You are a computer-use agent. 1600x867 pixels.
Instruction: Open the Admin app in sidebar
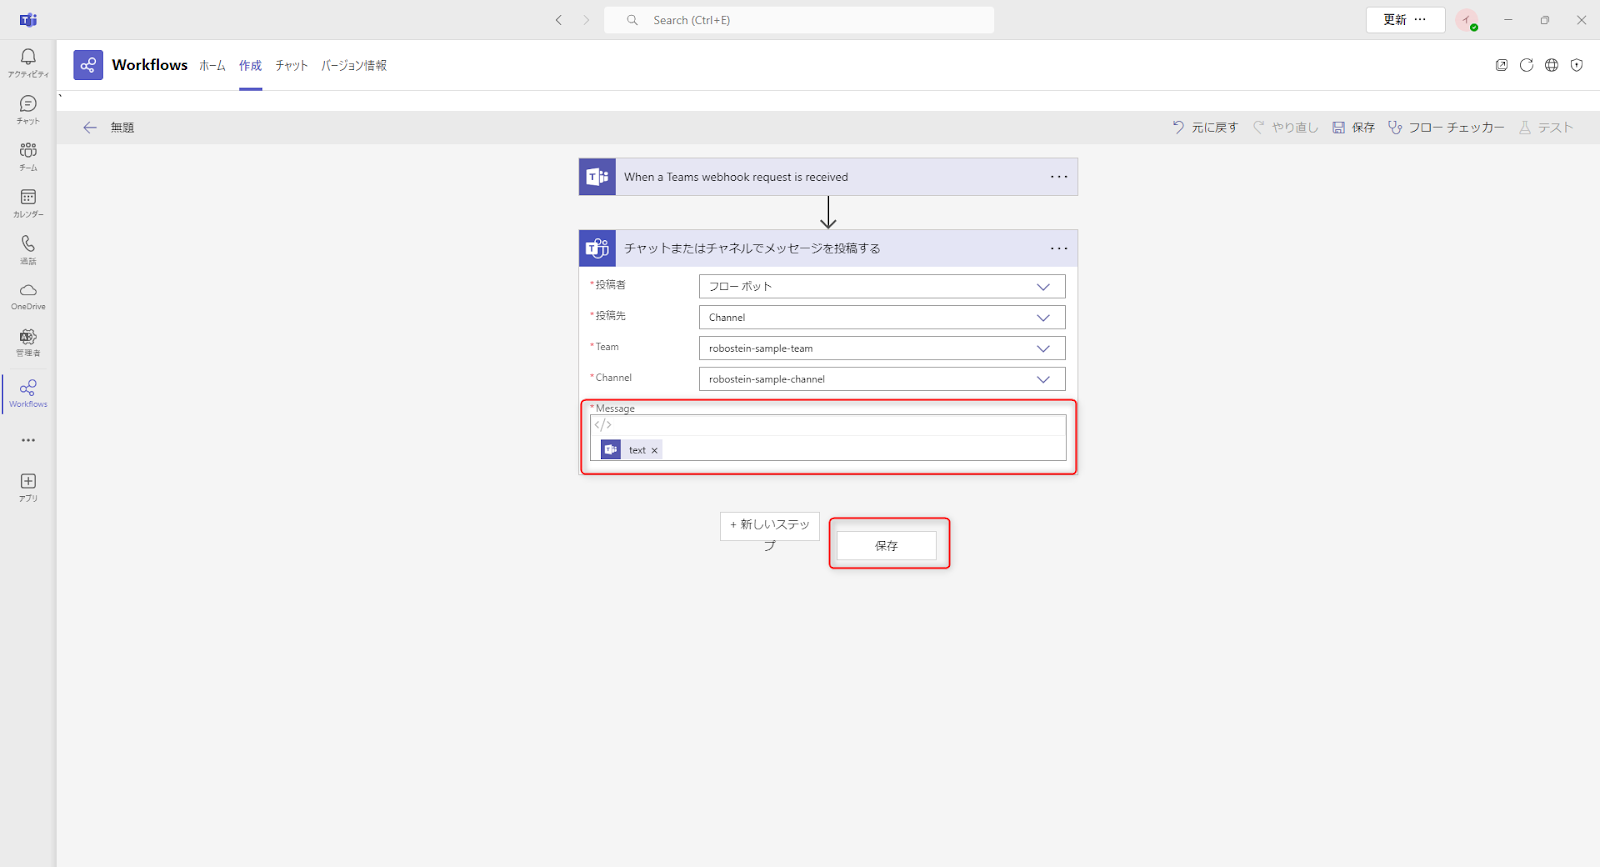(28, 342)
